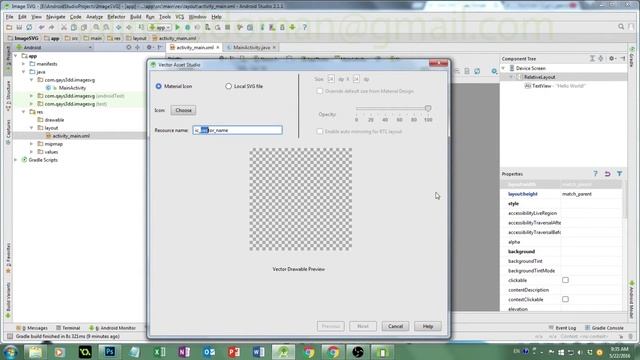Click Properties panel filter funnel icon
Image resolution: width=640 pixels, height=360 pixels.
(620, 174)
